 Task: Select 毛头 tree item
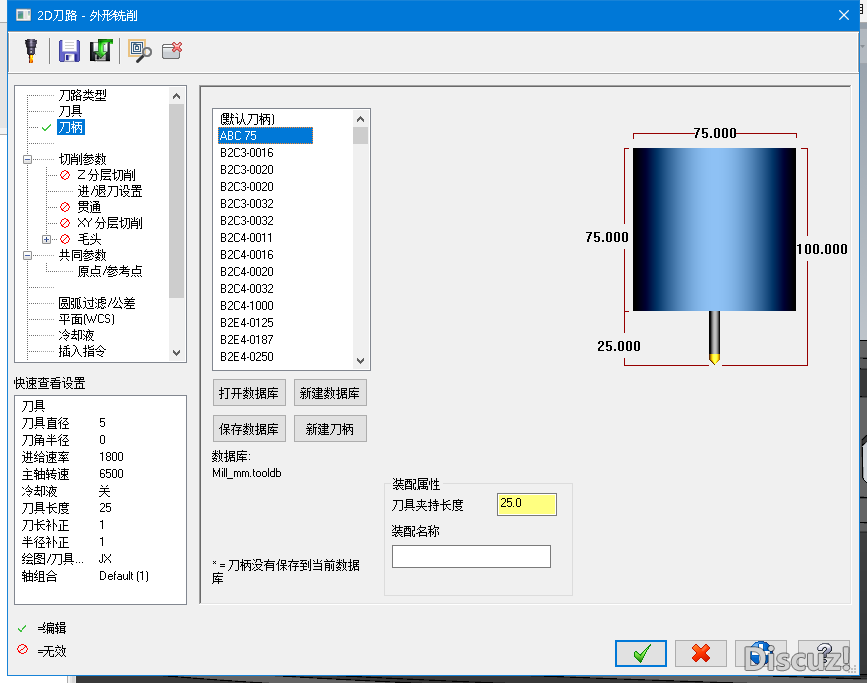pyautogui.click(x=89, y=239)
